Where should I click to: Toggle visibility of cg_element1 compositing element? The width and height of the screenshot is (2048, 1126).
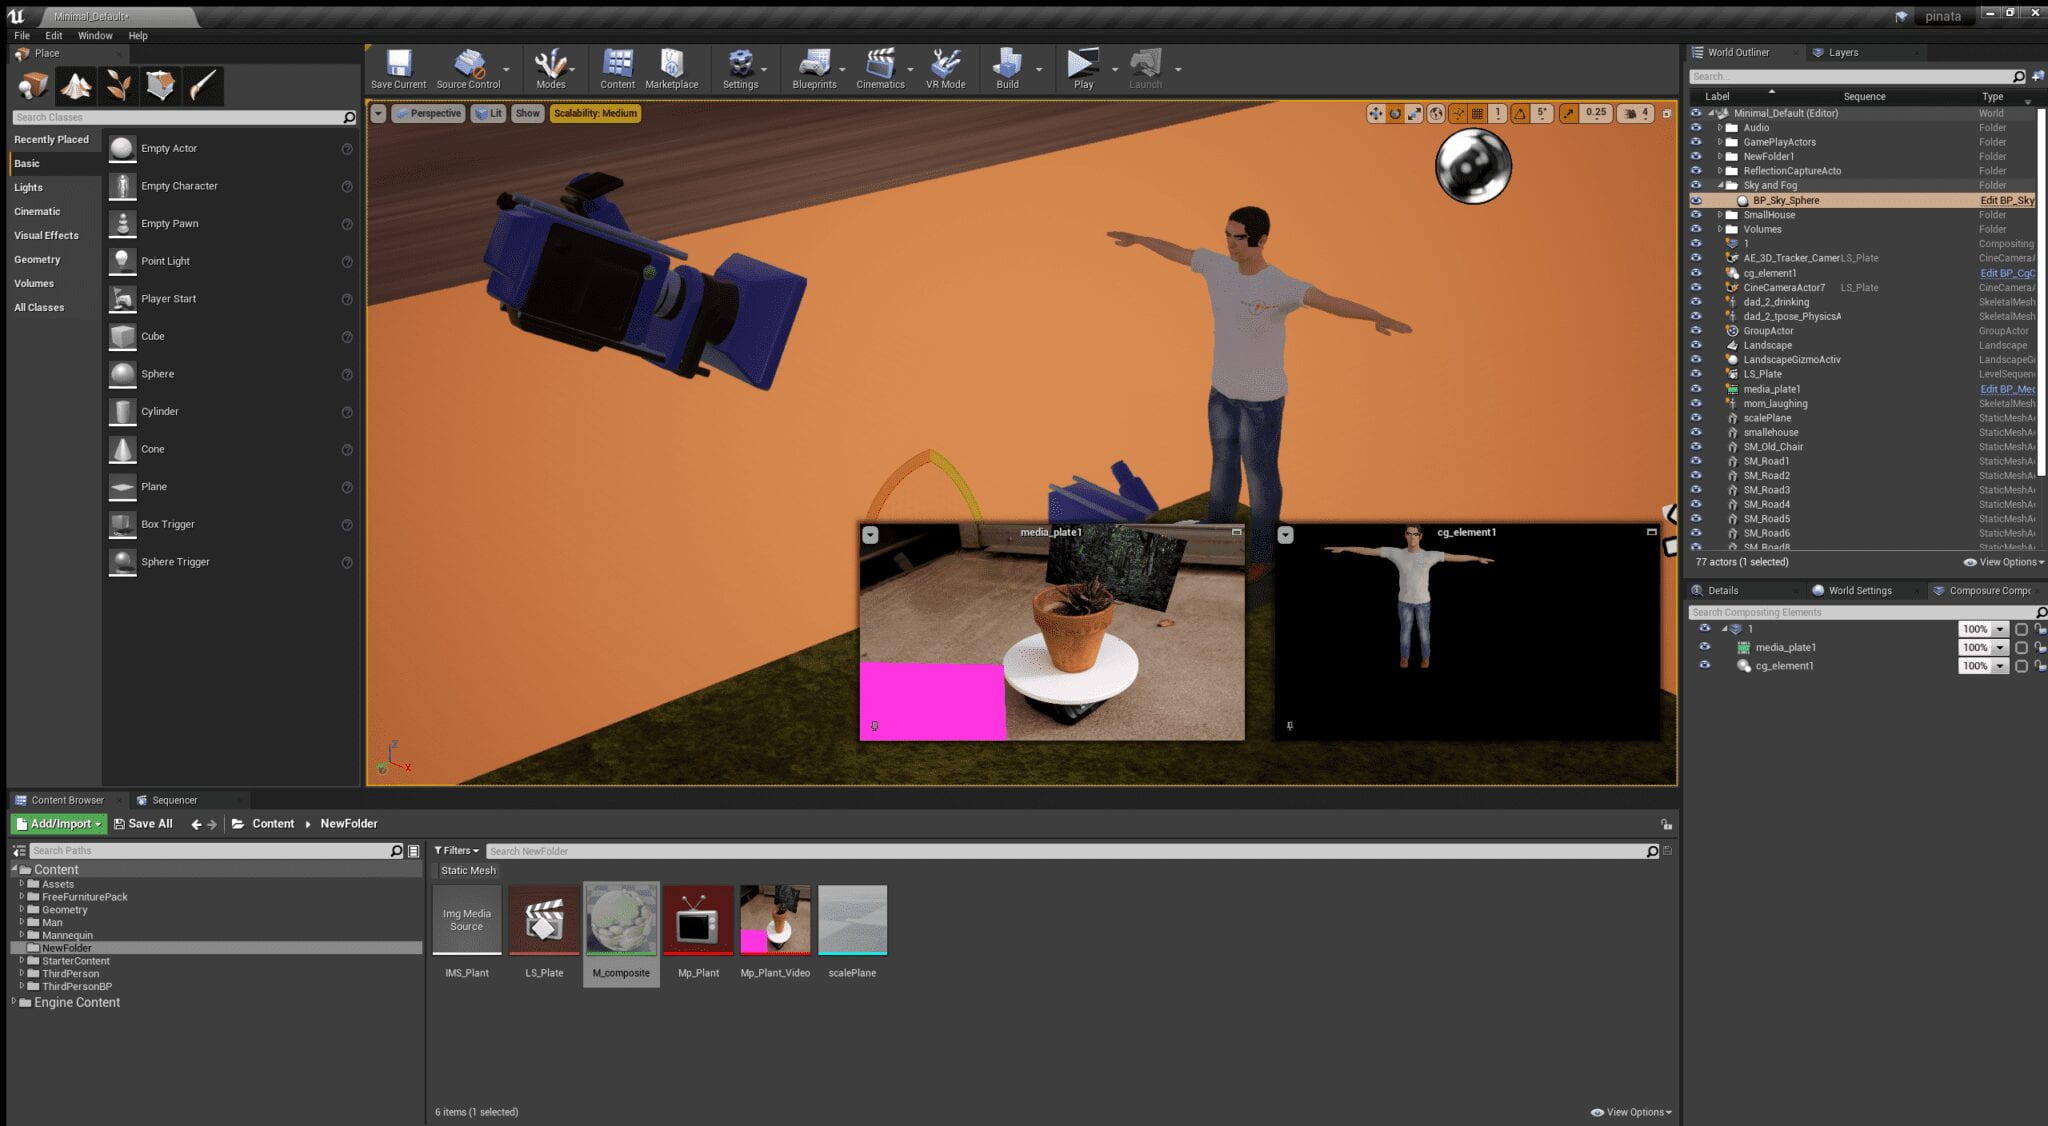(1705, 665)
